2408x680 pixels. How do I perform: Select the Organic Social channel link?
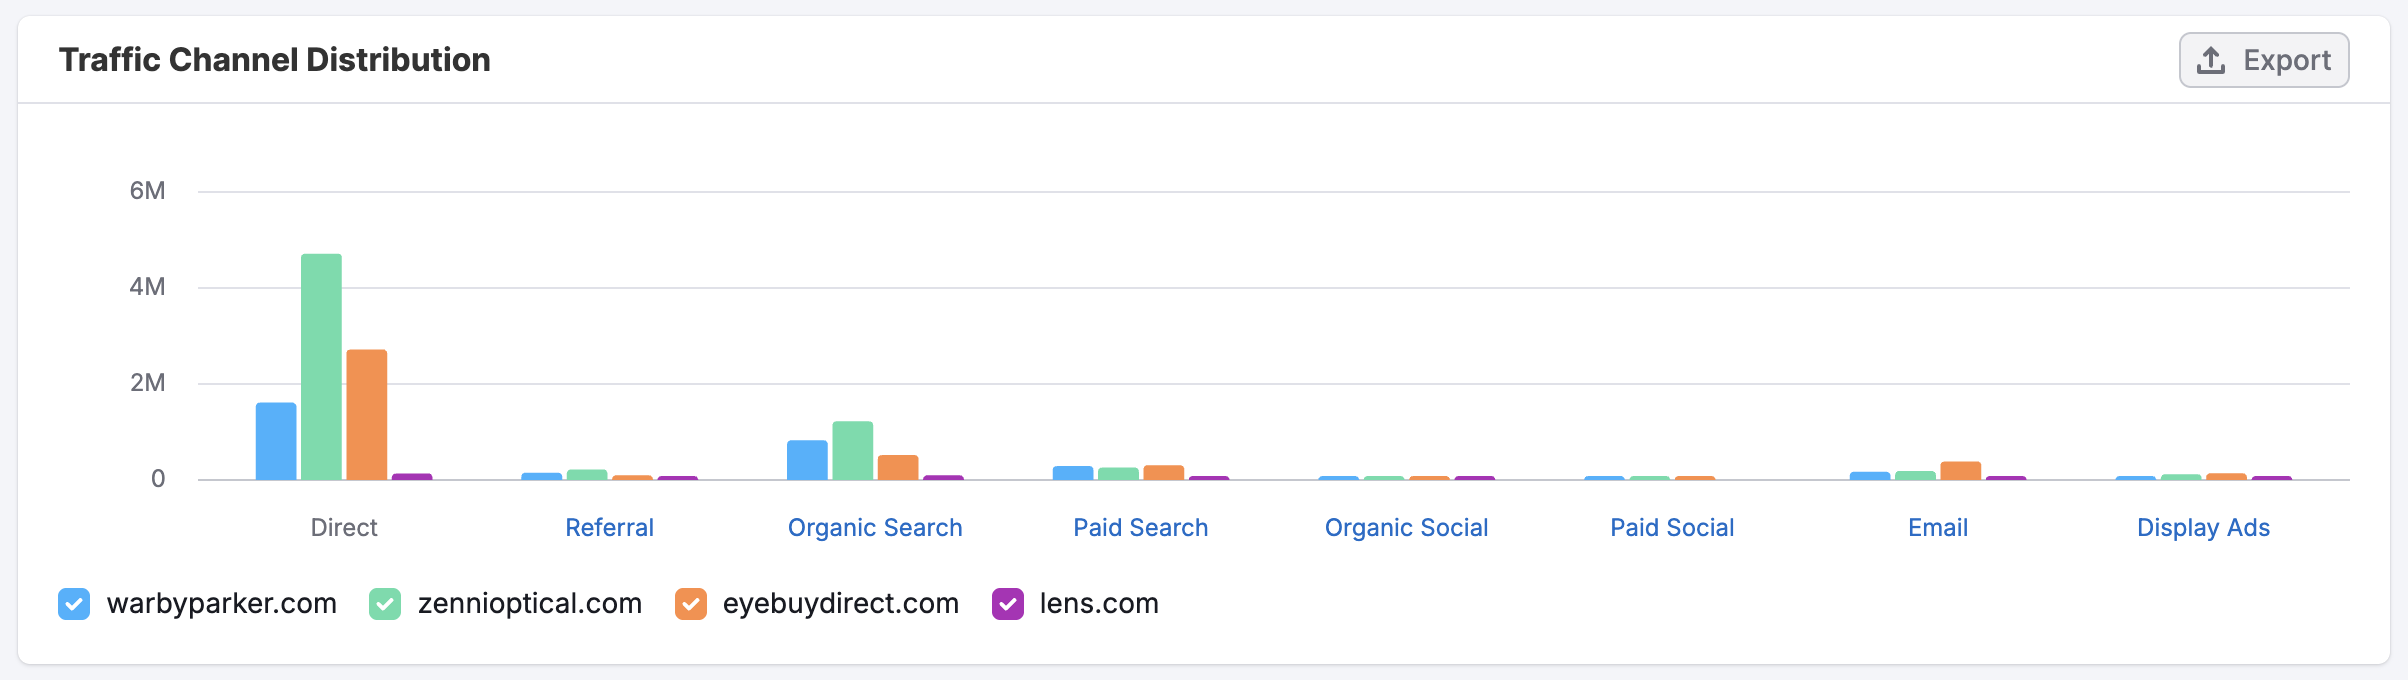click(1406, 528)
